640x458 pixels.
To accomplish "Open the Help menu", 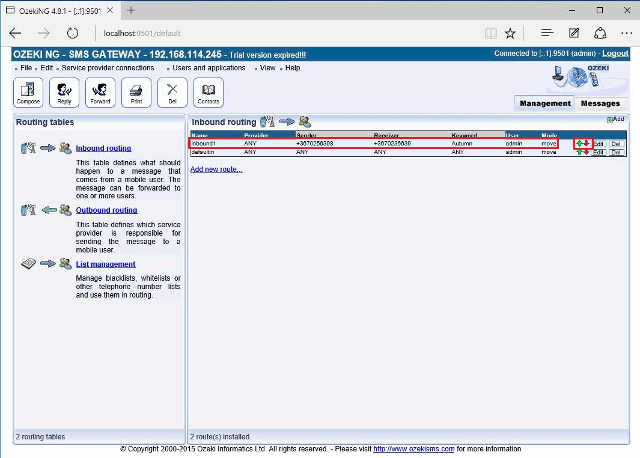I will click(x=293, y=68).
